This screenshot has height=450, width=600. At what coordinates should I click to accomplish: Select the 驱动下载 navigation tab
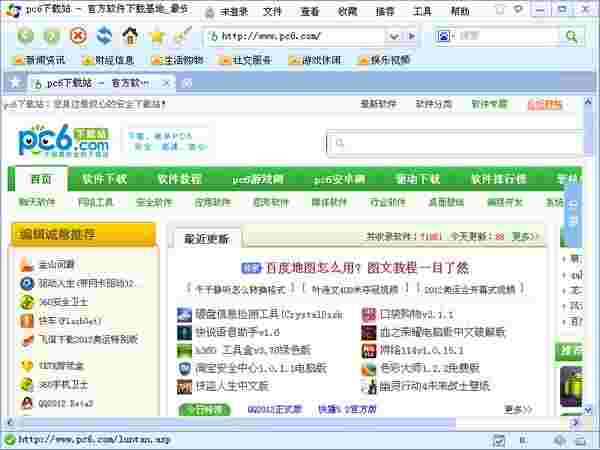[418, 179]
